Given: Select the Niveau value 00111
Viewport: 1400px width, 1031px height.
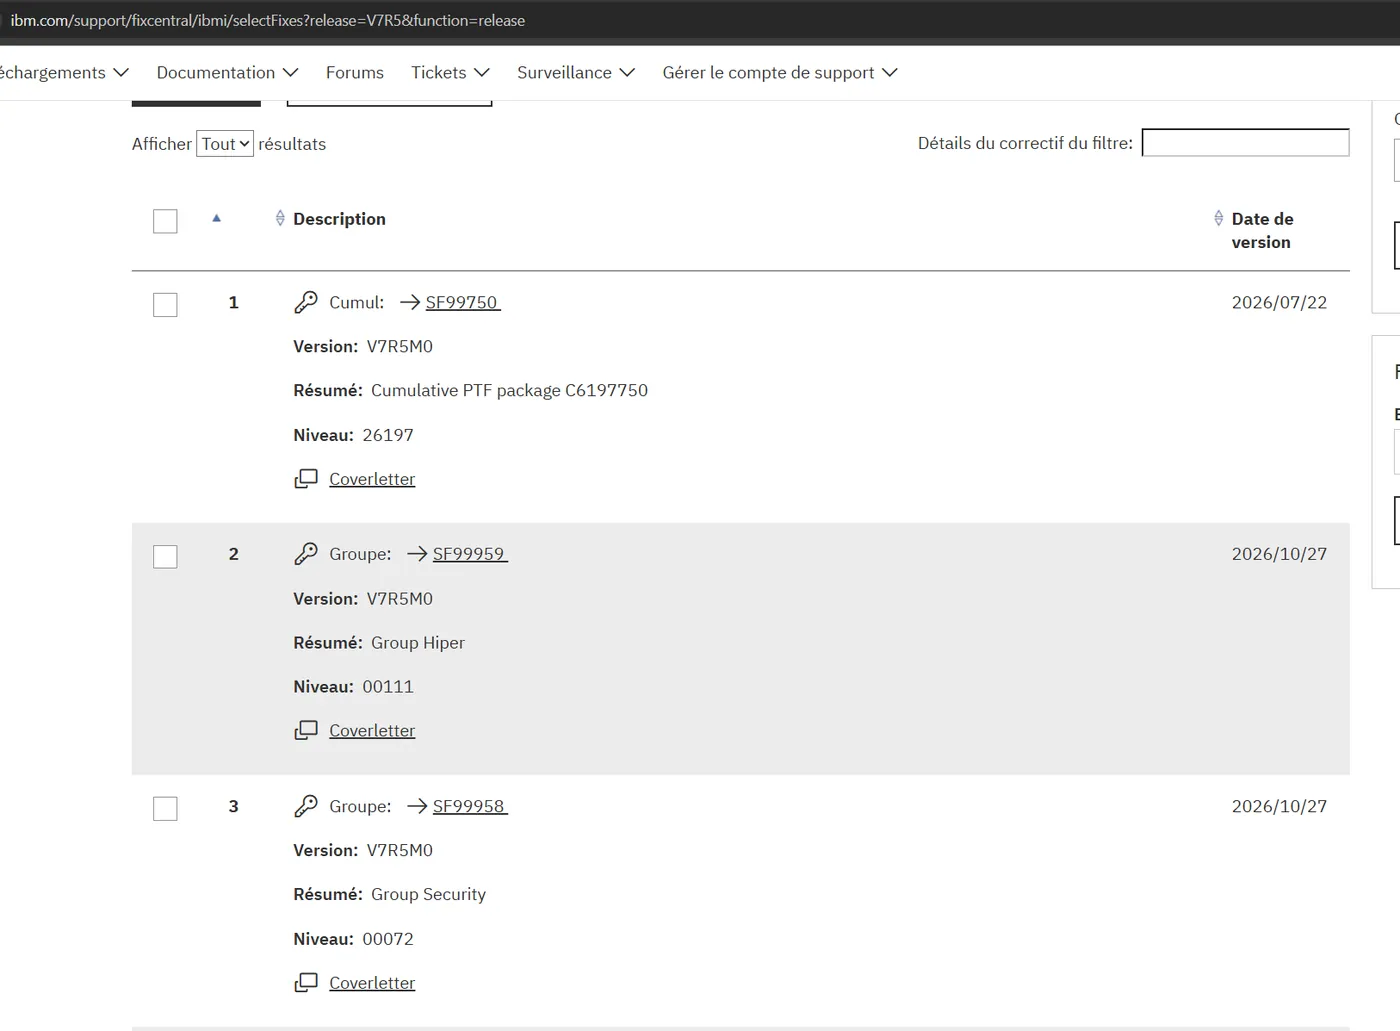Looking at the screenshot, I should tap(388, 687).
